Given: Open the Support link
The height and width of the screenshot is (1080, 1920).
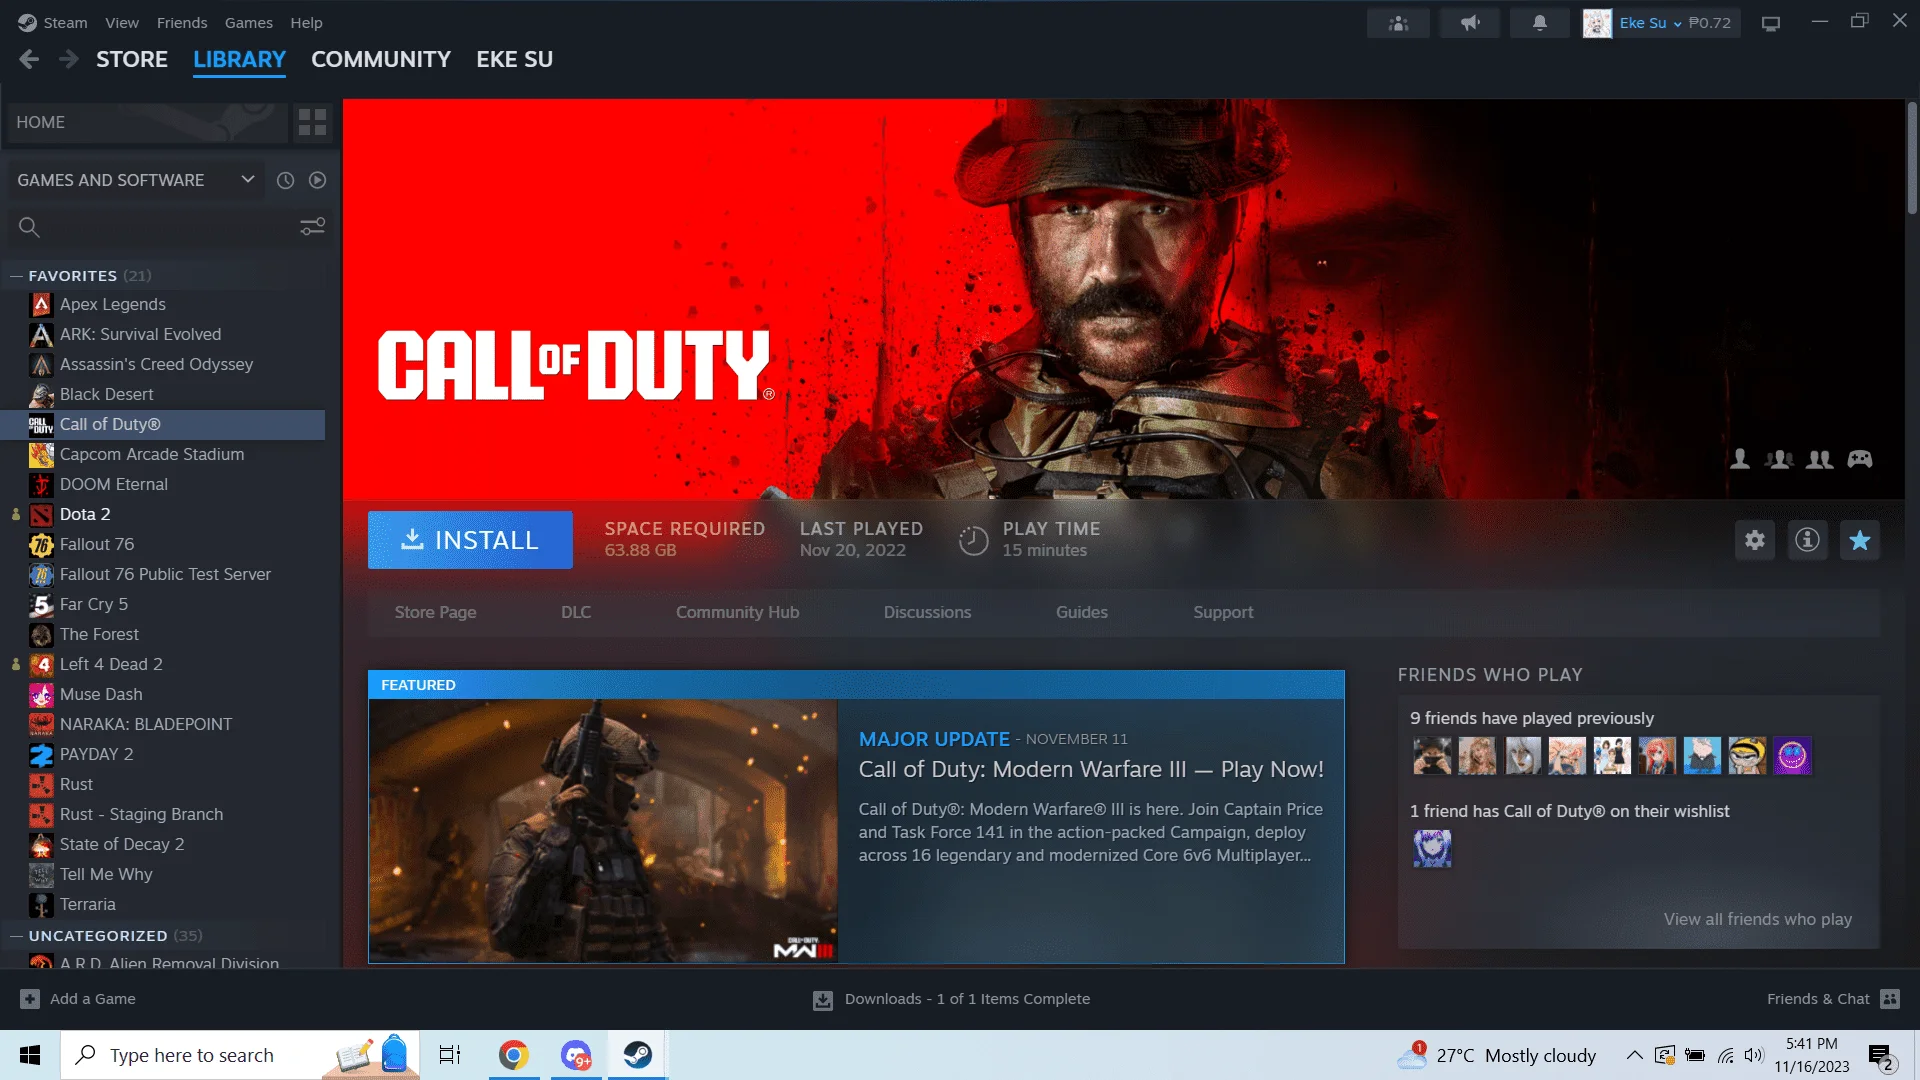Looking at the screenshot, I should [x=1223, y=612].
